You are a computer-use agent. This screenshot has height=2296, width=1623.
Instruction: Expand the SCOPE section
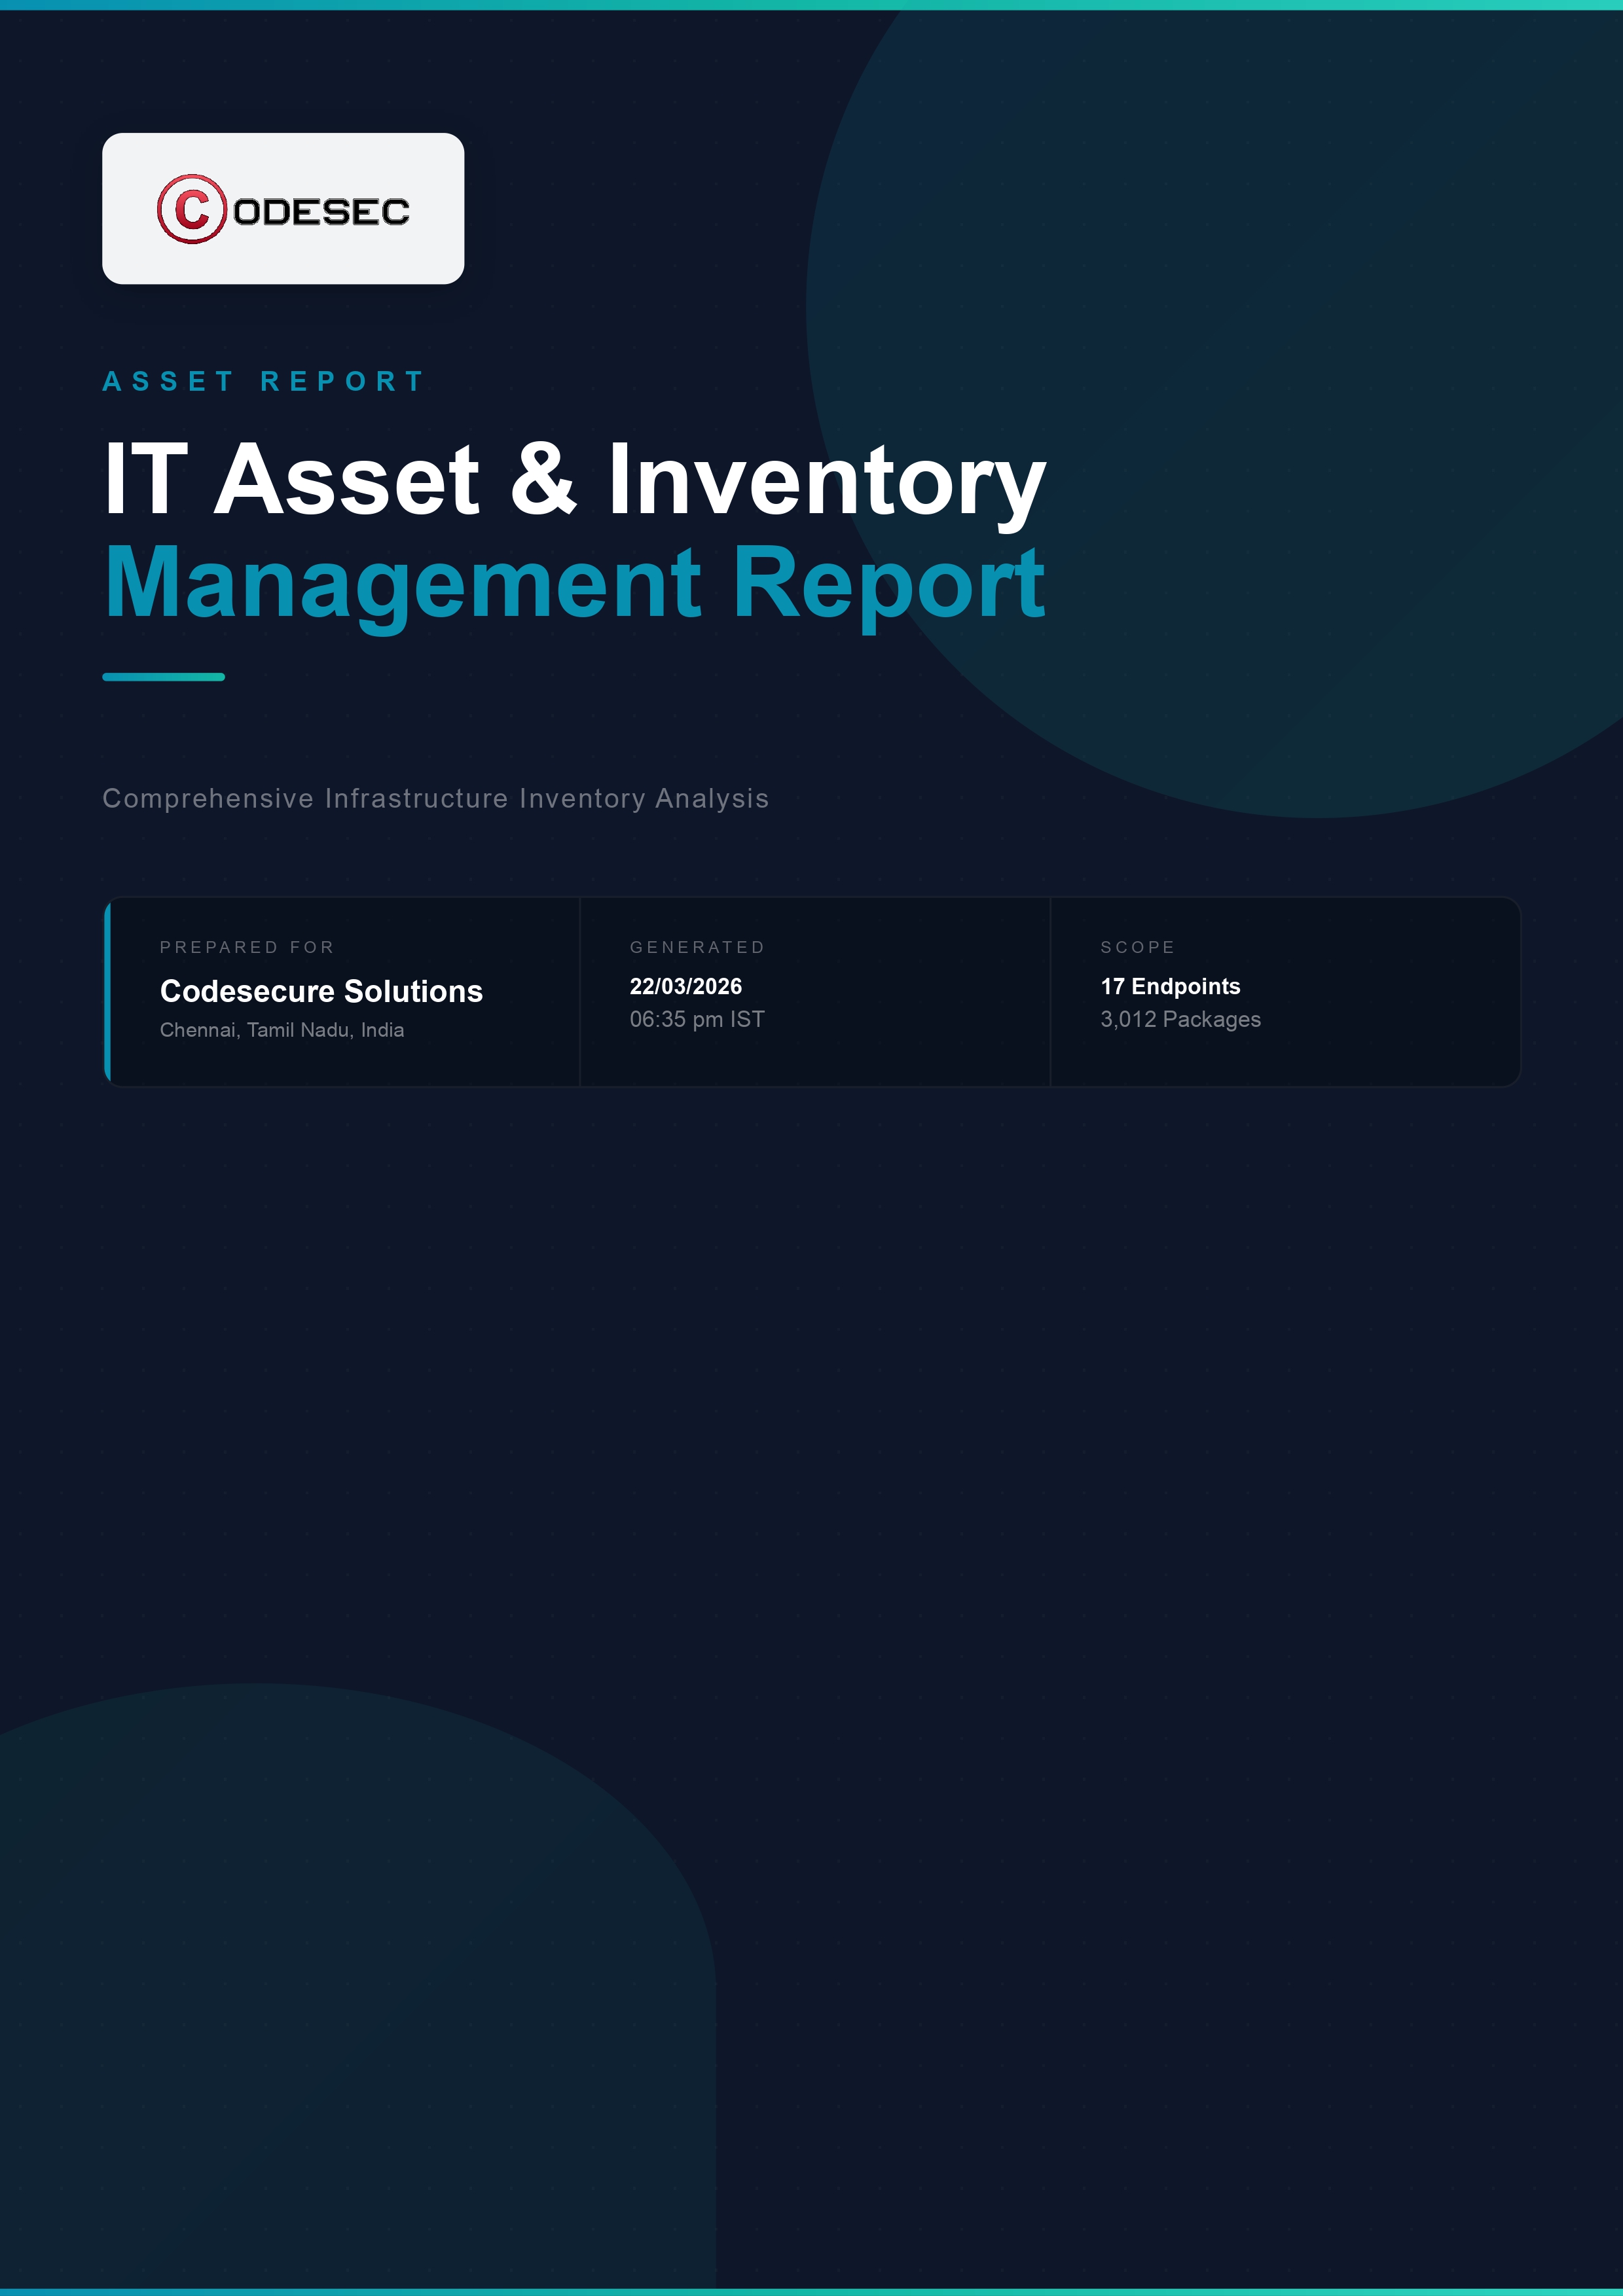(x=1137, y=946)
